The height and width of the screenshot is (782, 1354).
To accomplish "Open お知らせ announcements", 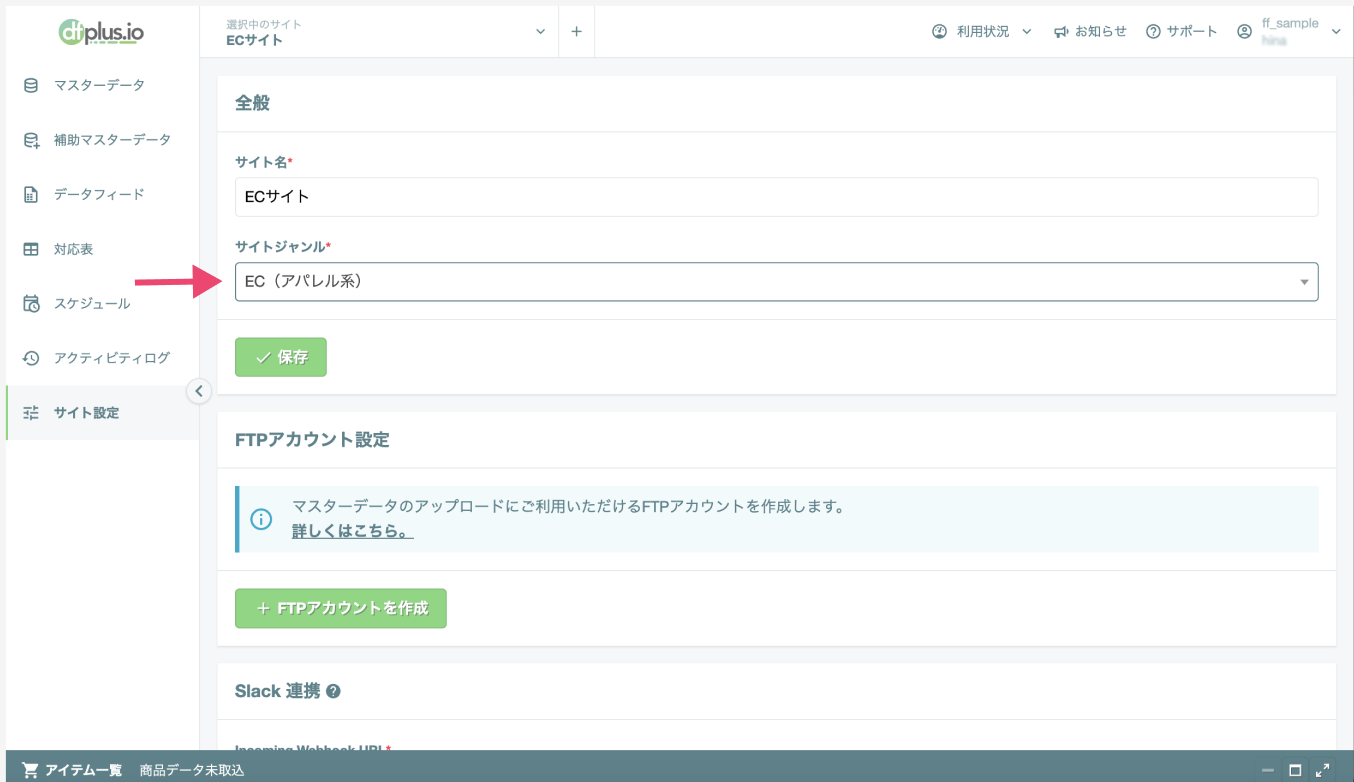I will click(1090, 32).
